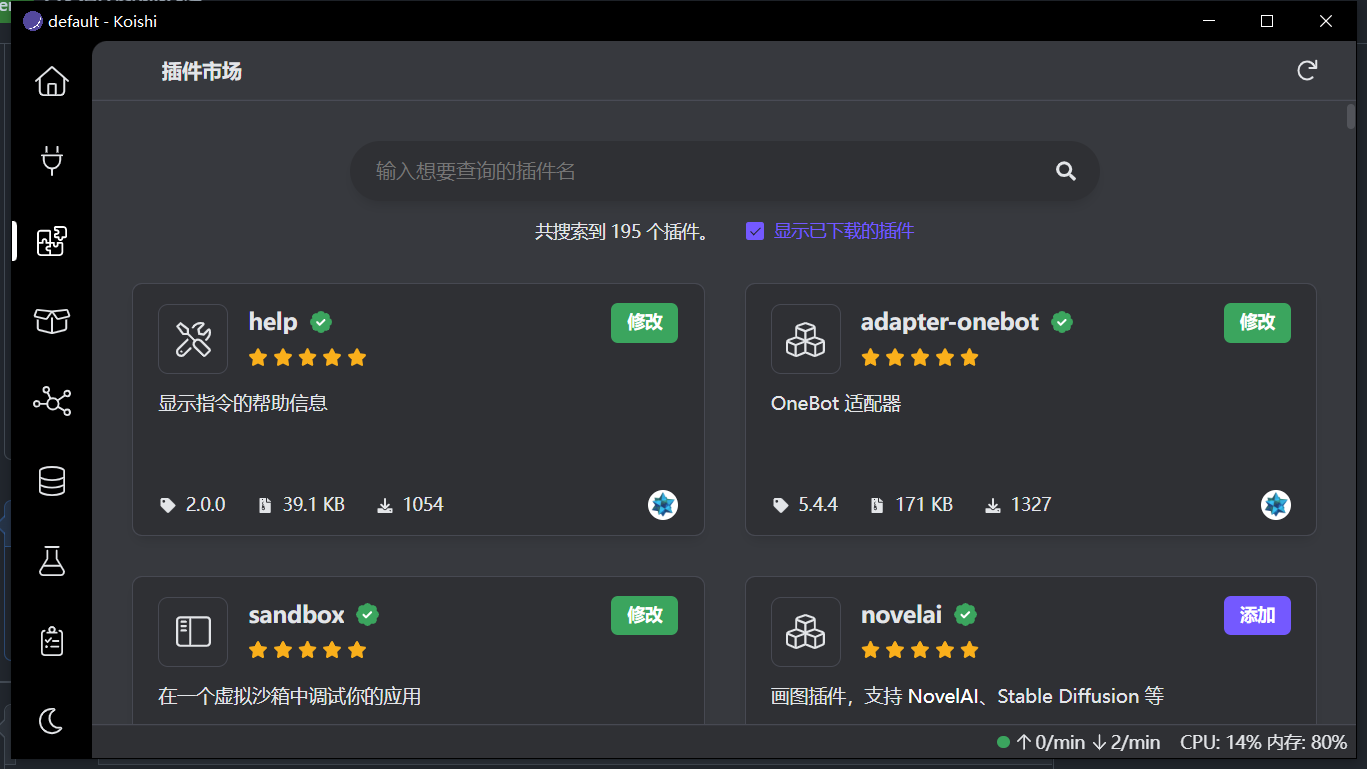Image resolution: width=1367 pixels, height=769 pixels.
Task: Click the star rating of help plugin
Action: tap(308, 357)
